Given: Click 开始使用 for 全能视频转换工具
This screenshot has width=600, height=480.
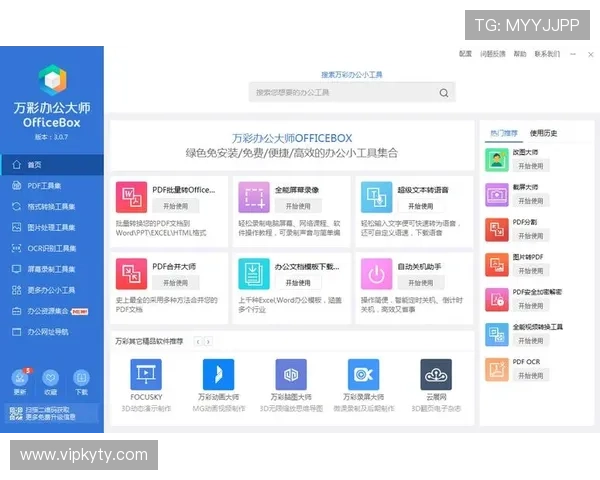Looking at the screenshot, I should click(531, 341).
